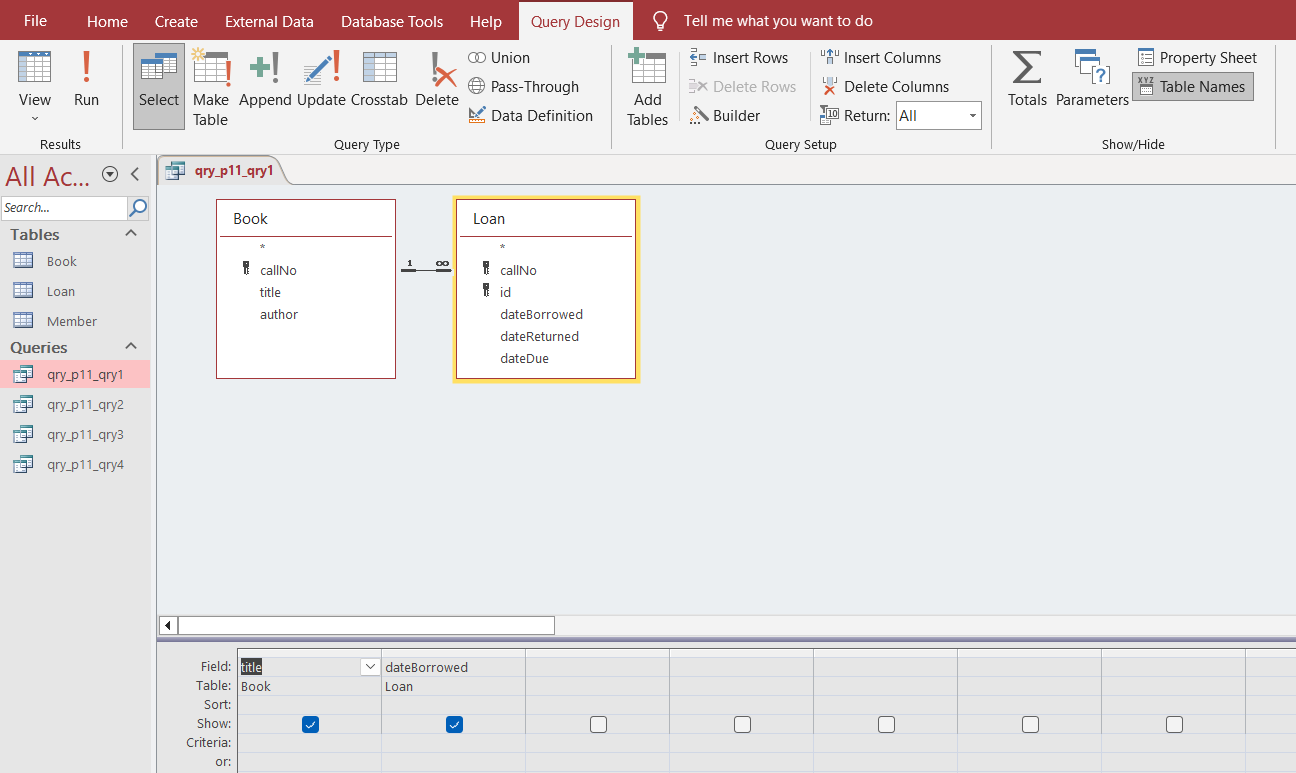Collapse the Tables group in navigation pane

click(129, 234)
